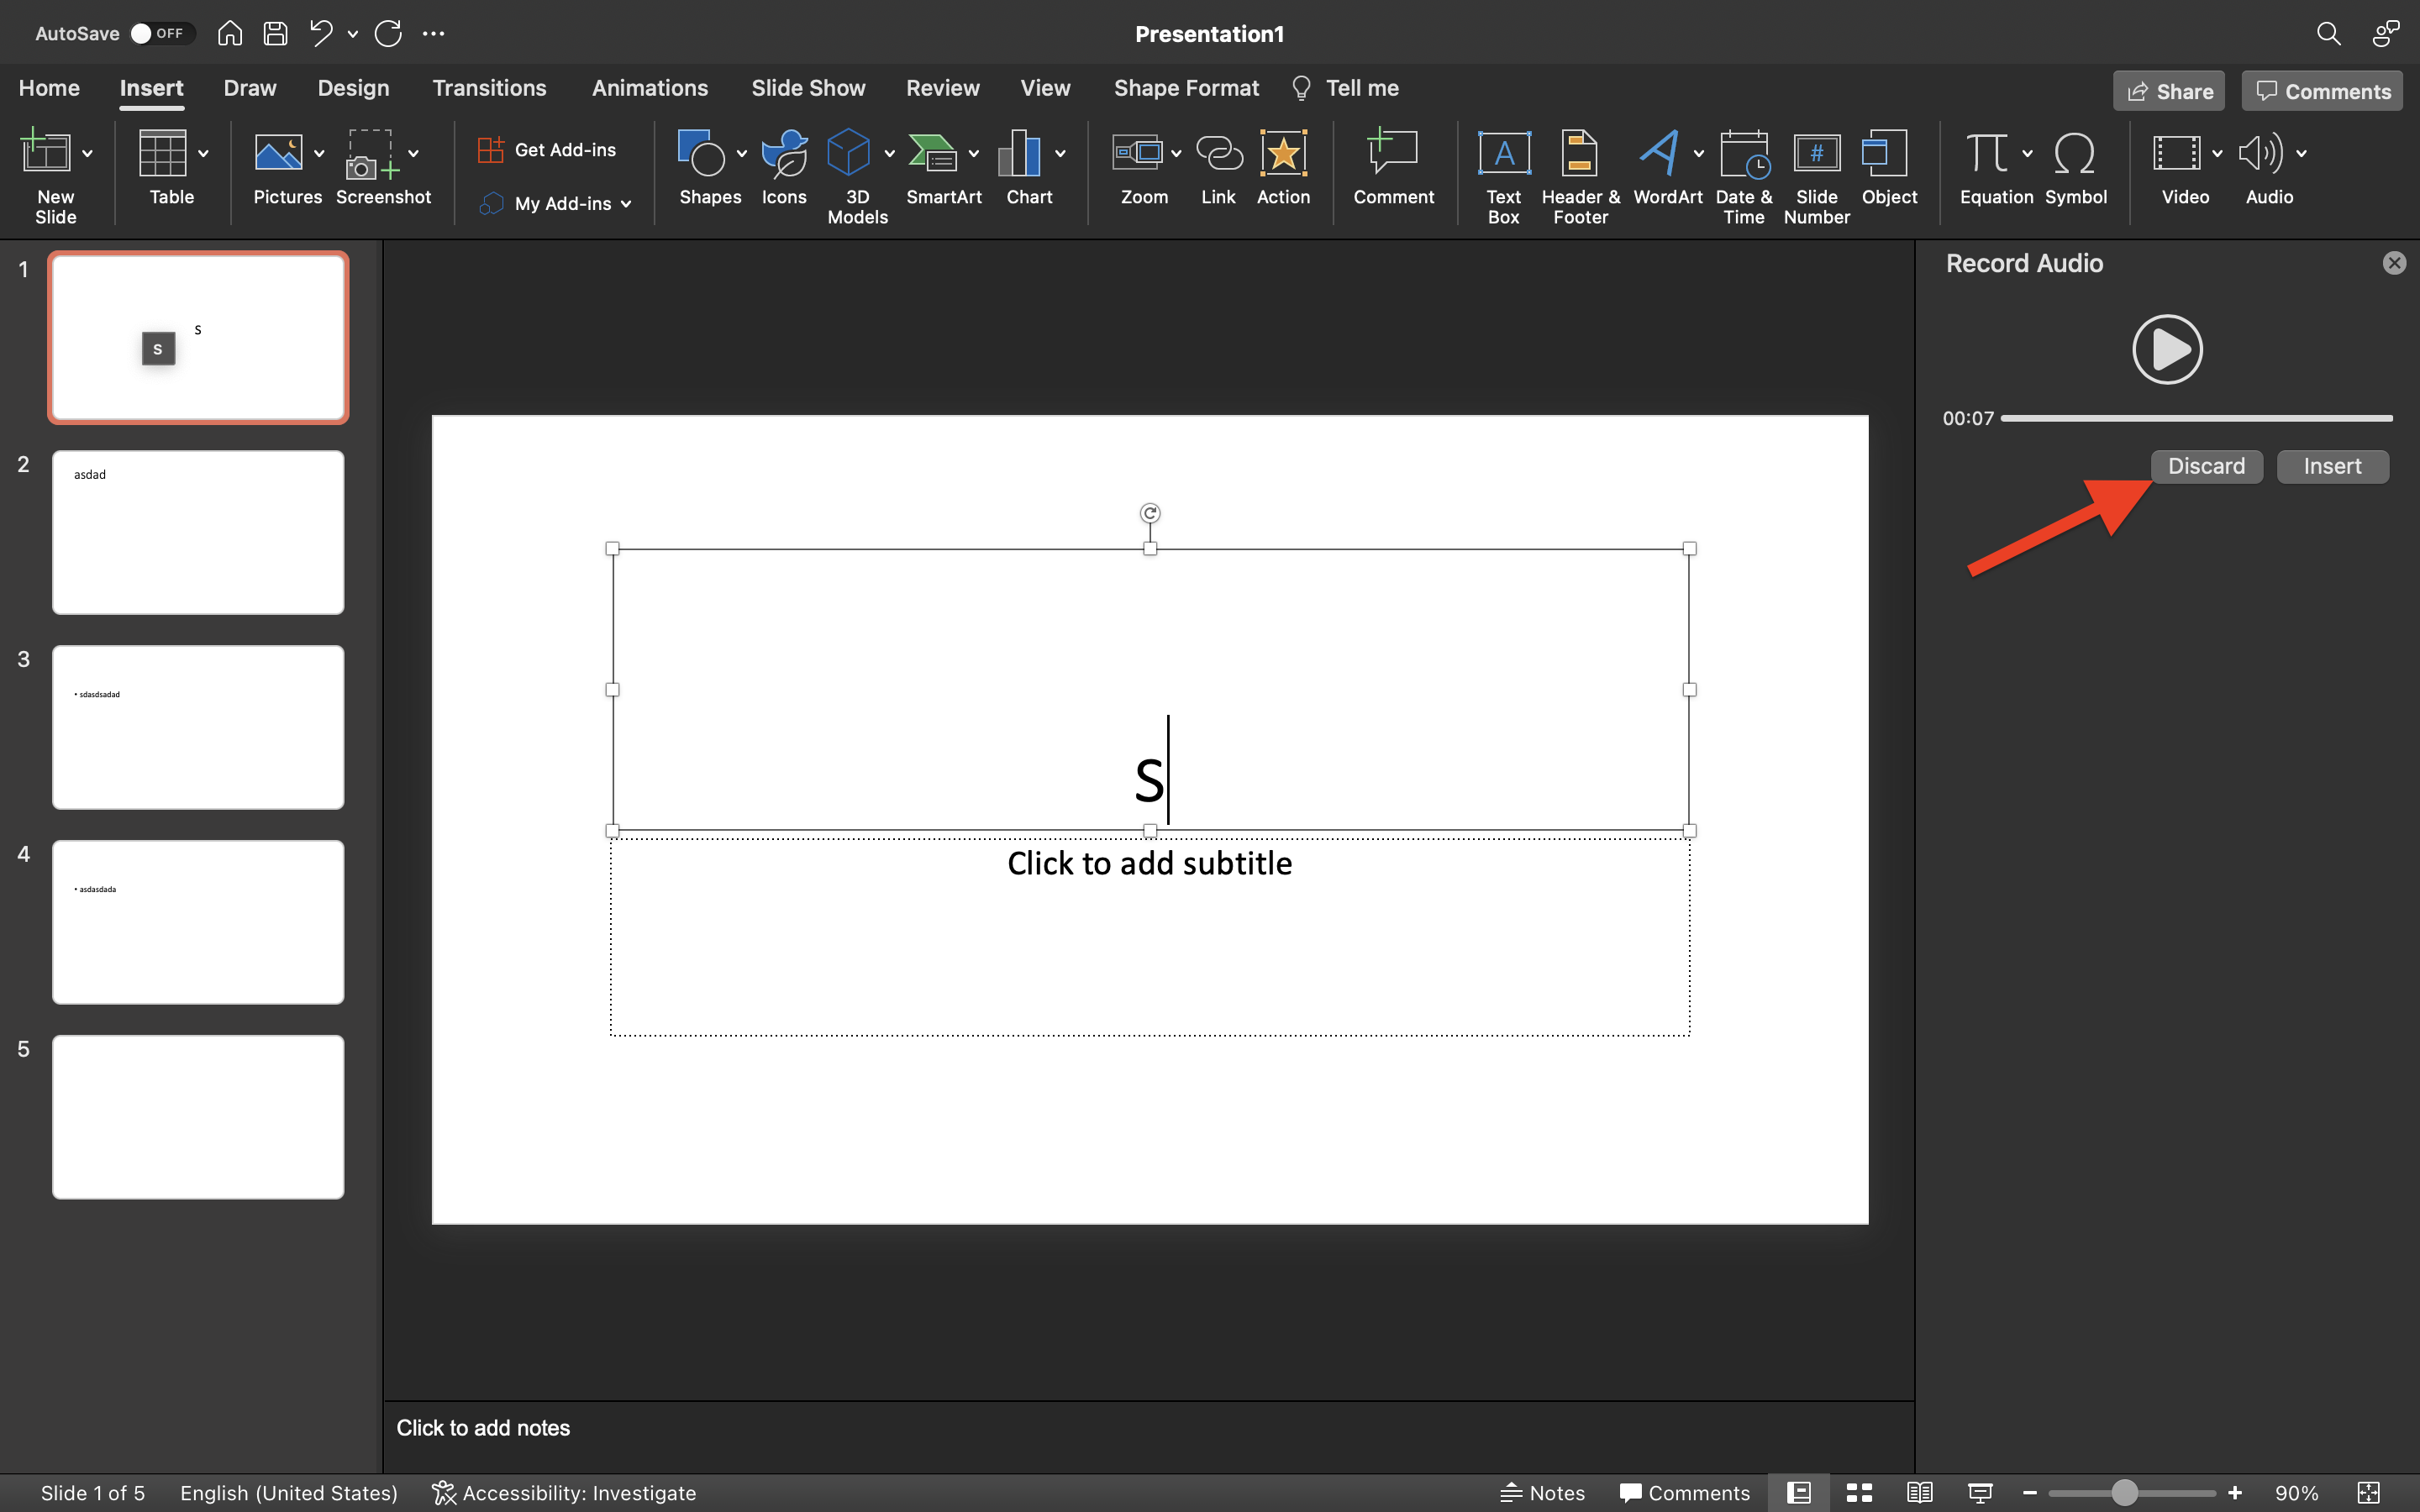
Task: Switch to the Transitions tab
Action: pos(489,88)
